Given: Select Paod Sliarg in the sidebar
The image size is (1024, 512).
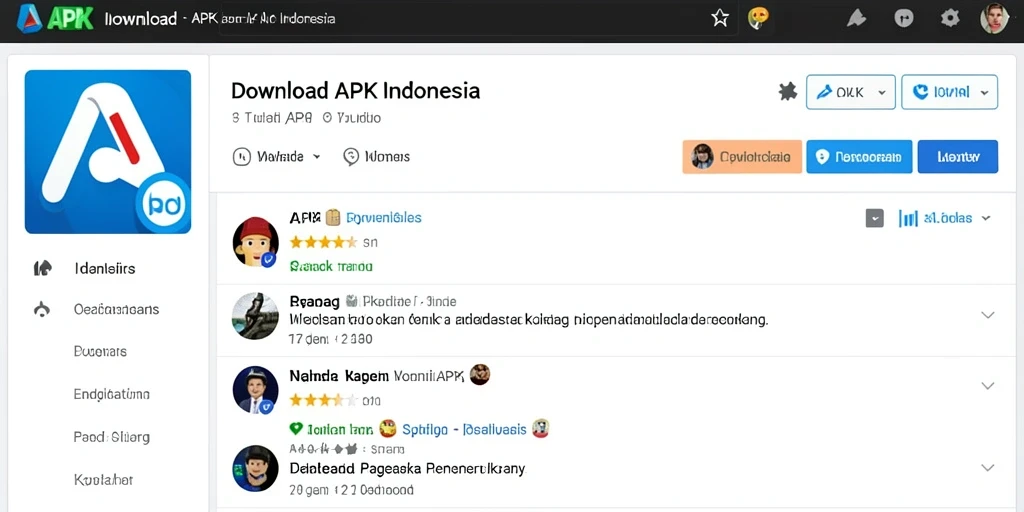Looking at the screenshot, I should tap(112, 437).
